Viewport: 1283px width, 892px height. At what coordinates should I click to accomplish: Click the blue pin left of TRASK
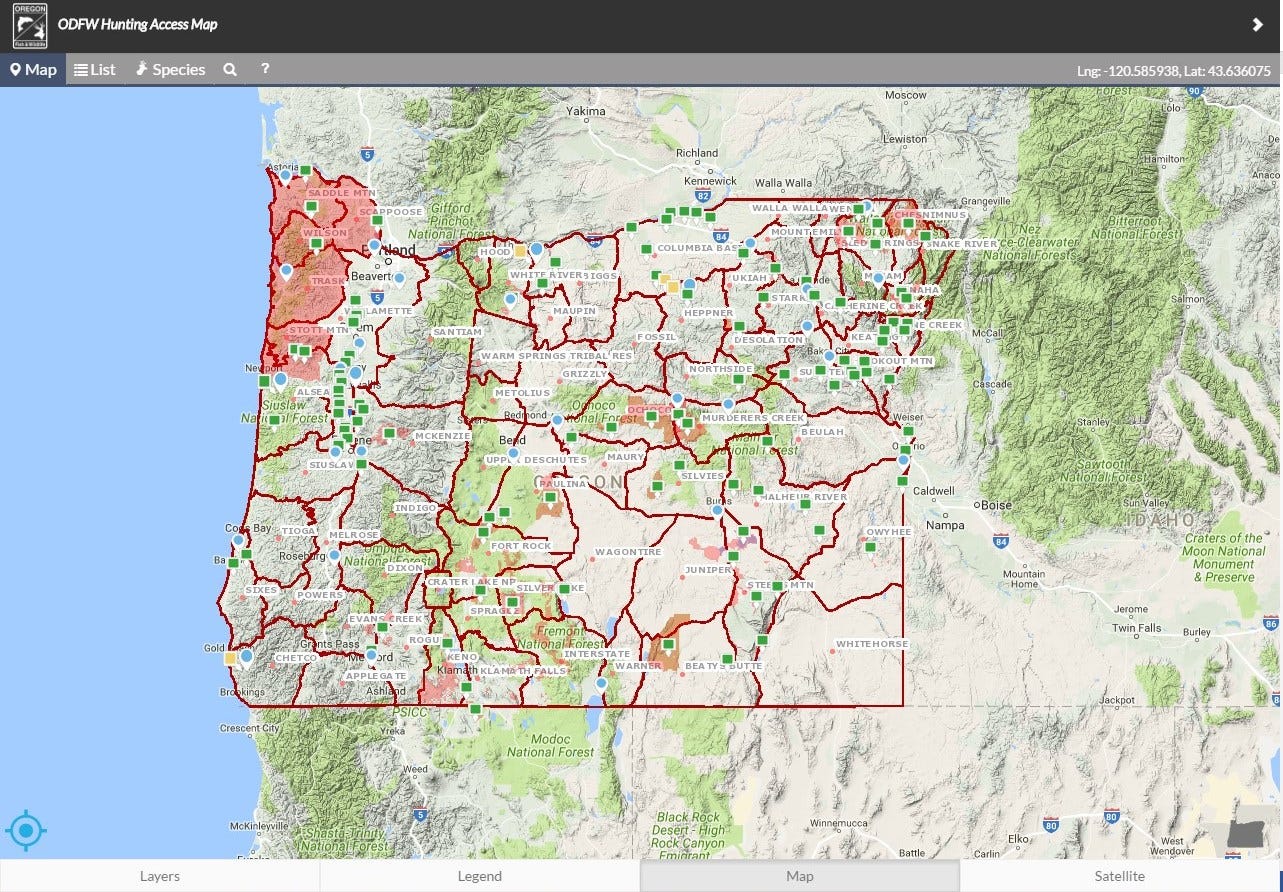(286, 270)
